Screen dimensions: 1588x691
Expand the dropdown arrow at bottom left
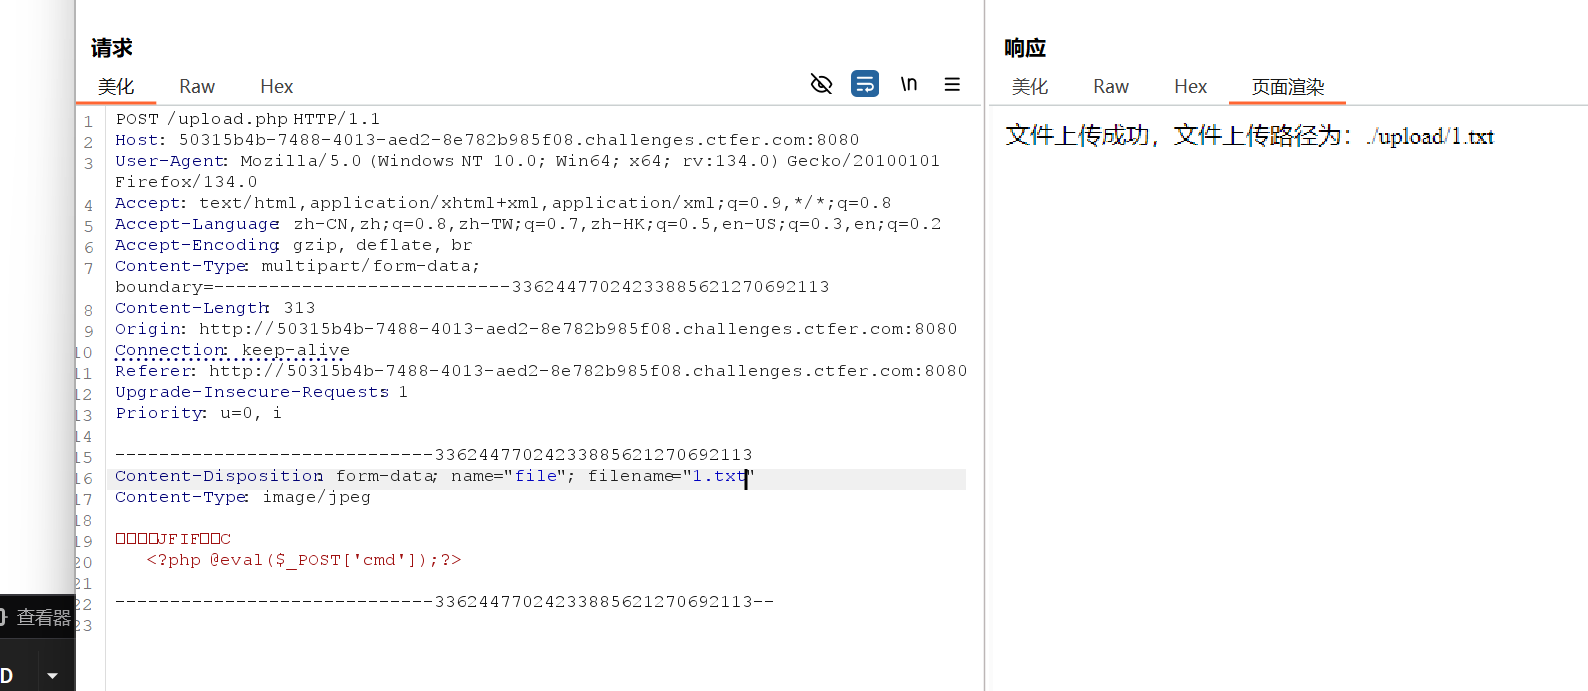coord(53,676)
